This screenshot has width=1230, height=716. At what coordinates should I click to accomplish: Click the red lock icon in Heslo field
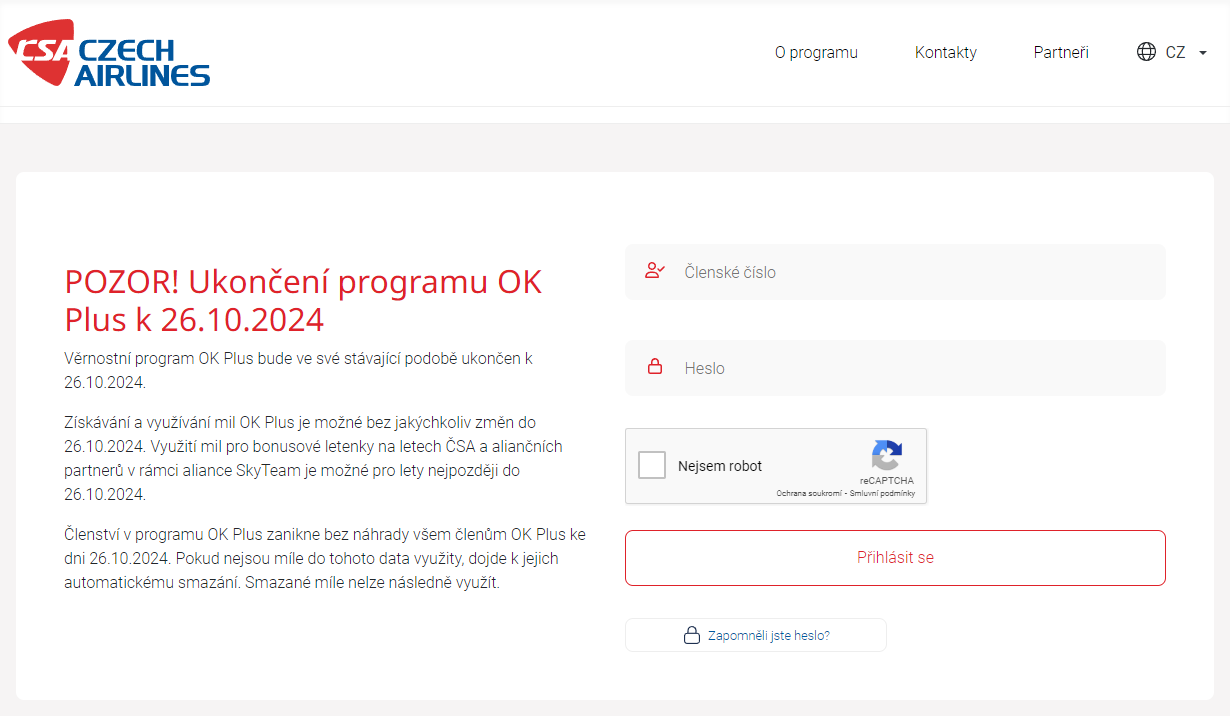pos(655,367)
